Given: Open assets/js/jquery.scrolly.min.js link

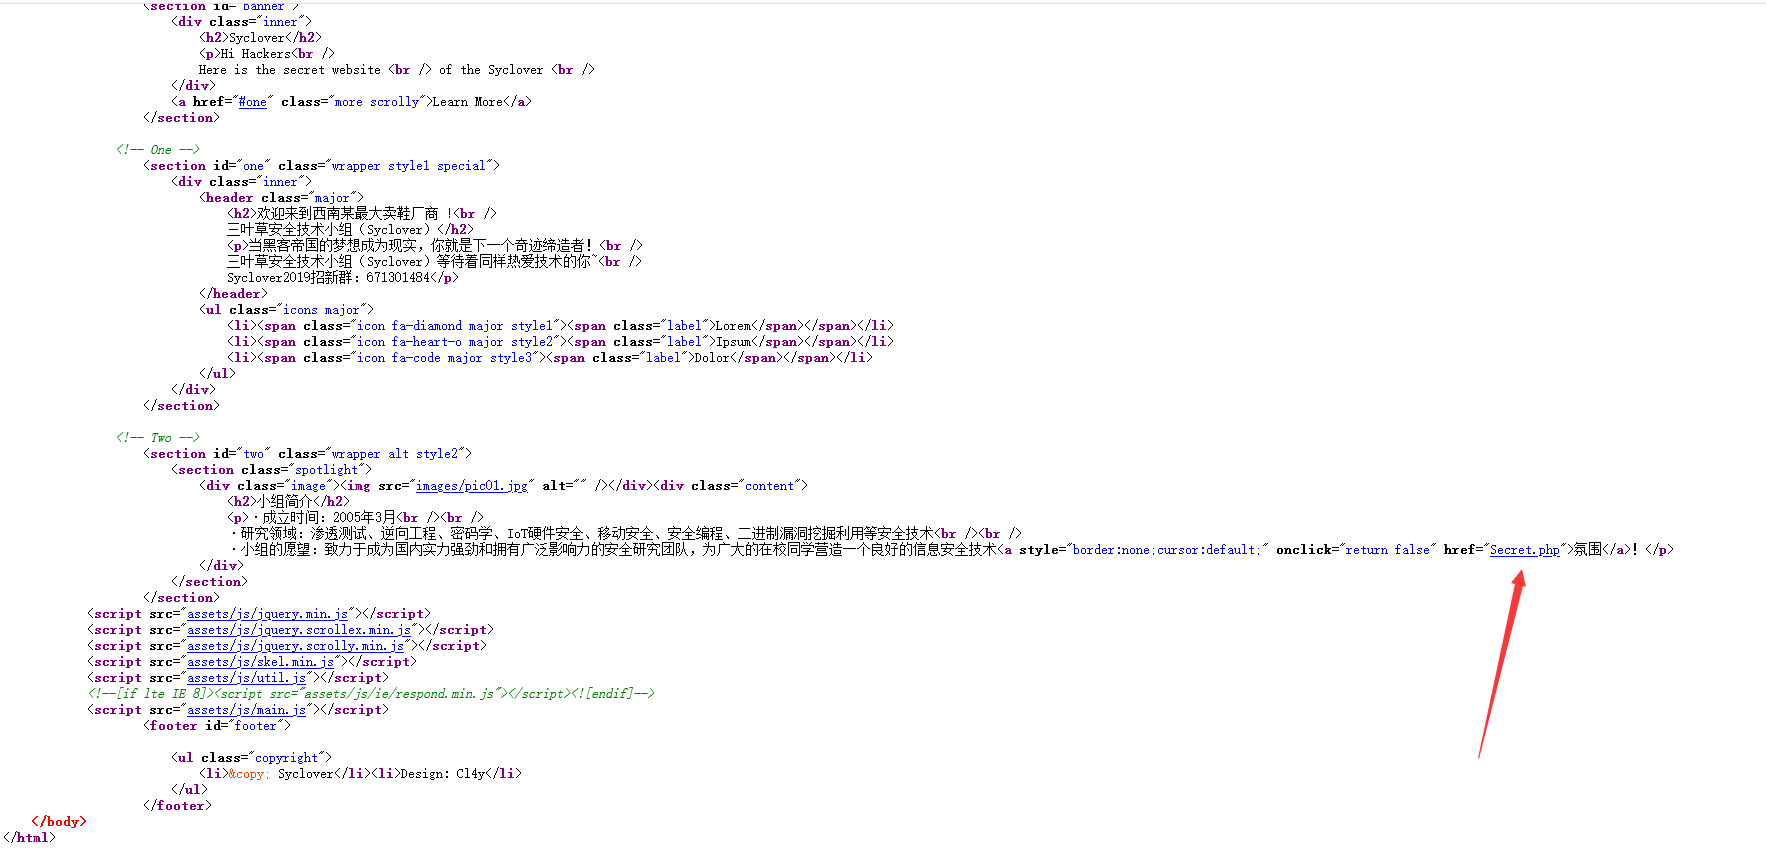Looking at the screenshot, I should tap(296, 646).
